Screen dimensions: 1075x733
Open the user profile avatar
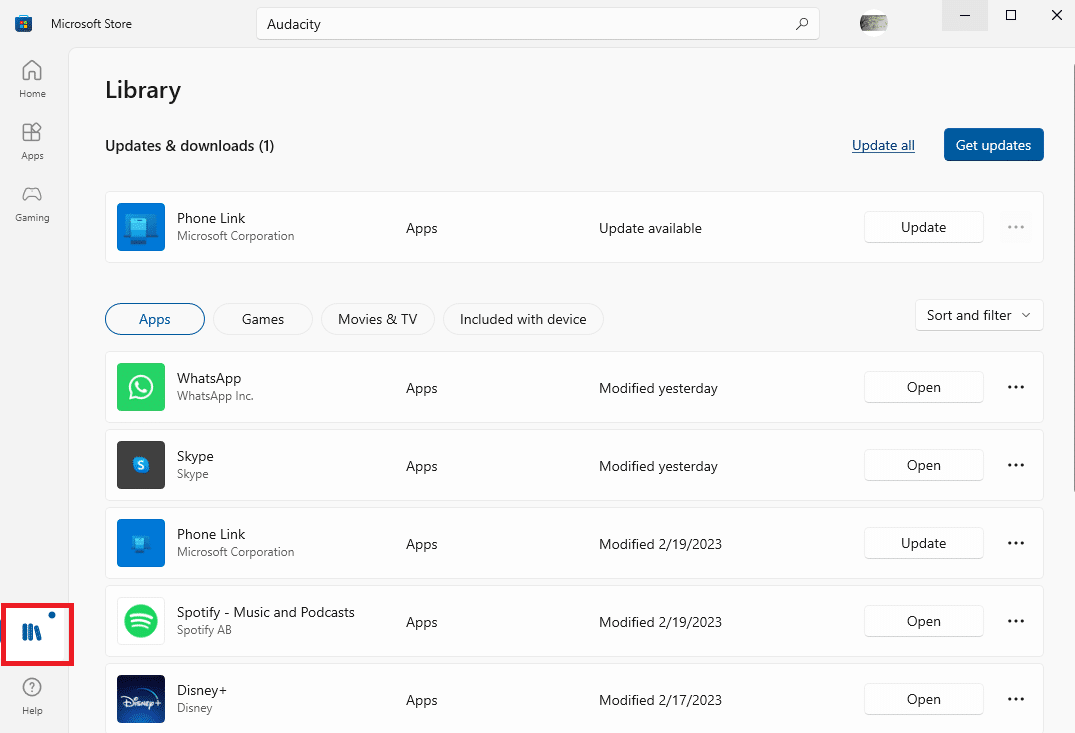point(873,23)
